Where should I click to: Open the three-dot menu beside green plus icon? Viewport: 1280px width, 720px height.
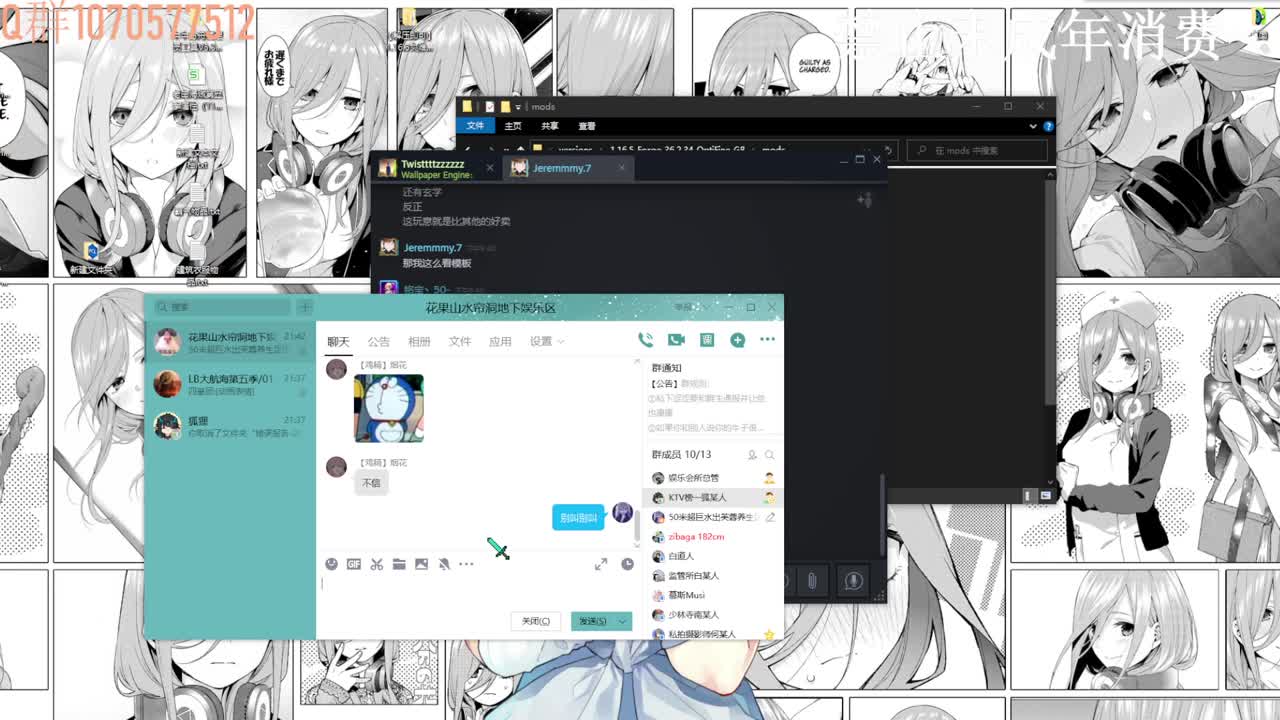tap(767, 340)
